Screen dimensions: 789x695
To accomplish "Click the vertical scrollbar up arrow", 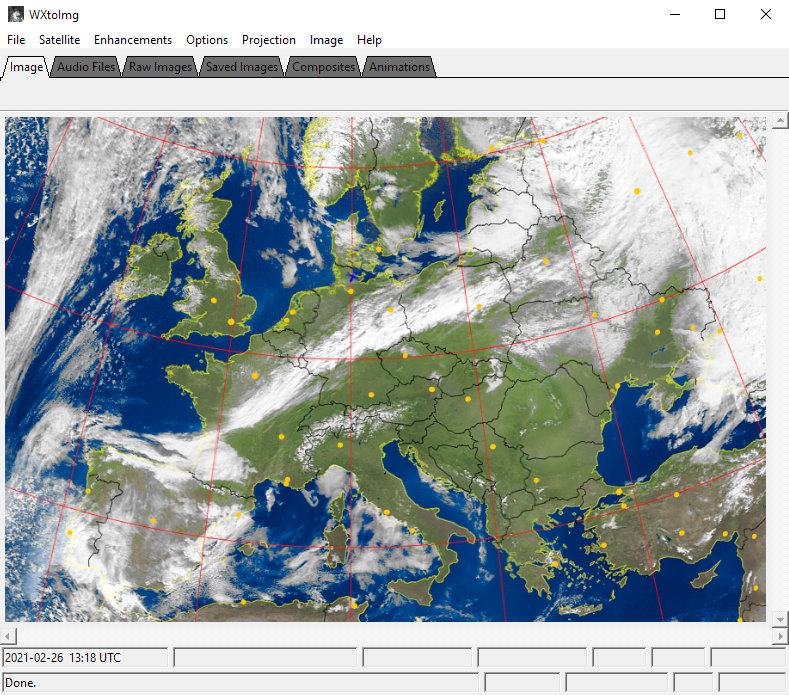I will point(780,122).
